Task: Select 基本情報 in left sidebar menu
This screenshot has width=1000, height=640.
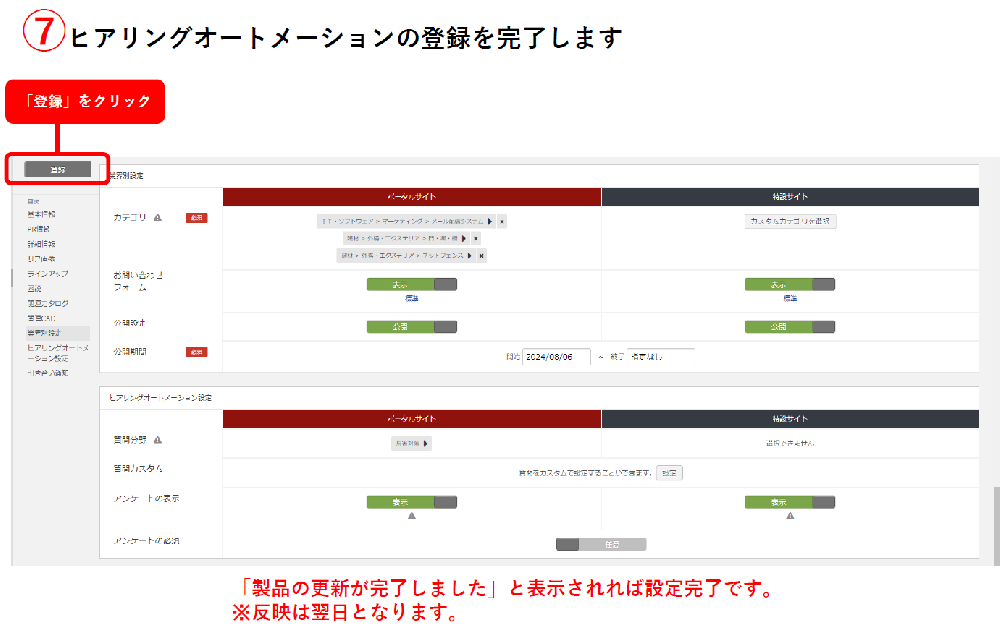Action: (41, 214)
